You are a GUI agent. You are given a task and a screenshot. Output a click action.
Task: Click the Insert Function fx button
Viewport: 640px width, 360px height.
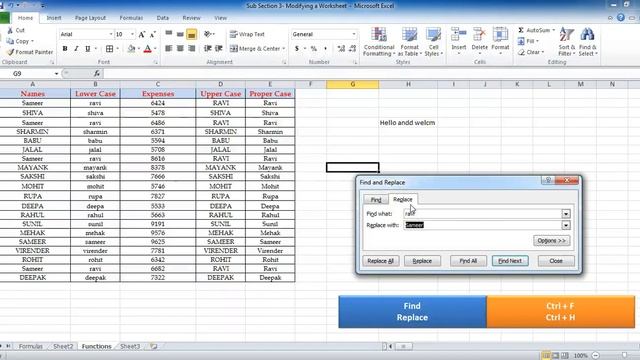[97, 73]
